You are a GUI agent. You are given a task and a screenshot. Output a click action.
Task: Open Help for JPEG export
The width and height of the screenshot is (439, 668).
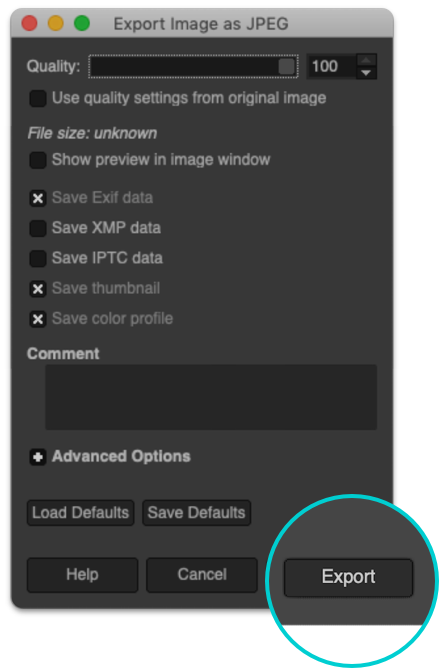[83, 575]
